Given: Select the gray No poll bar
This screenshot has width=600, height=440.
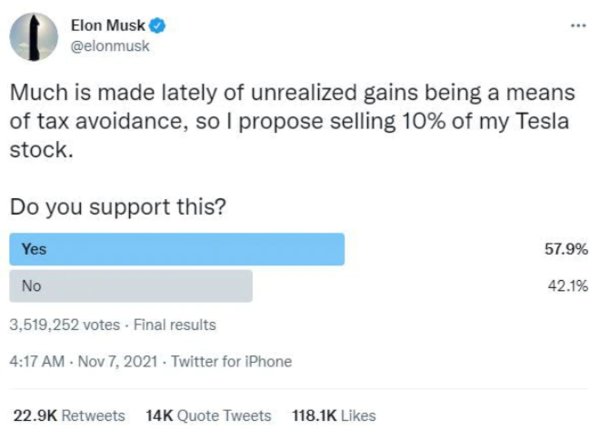Looking at the screenshot, I should click(131, 286).
